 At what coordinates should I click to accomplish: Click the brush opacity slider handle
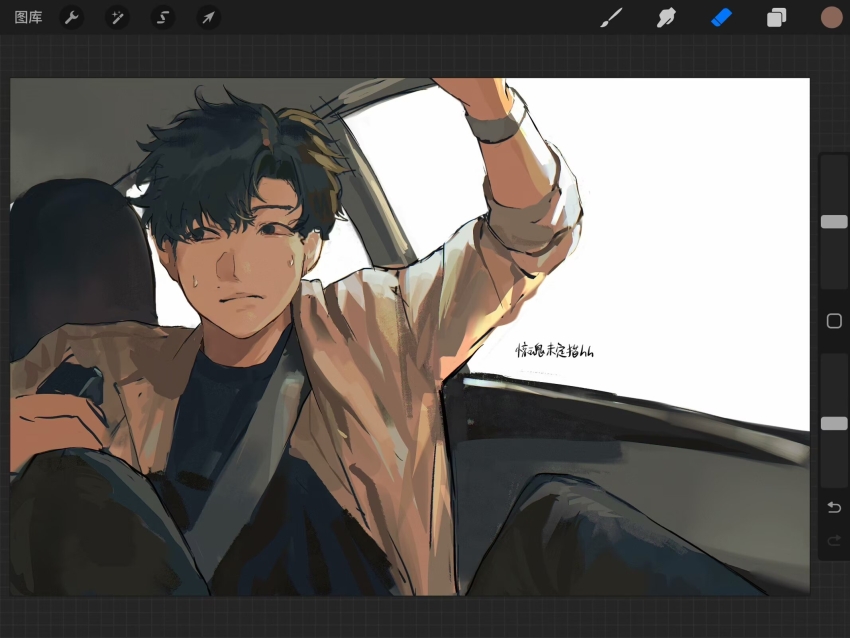(834, 423)
